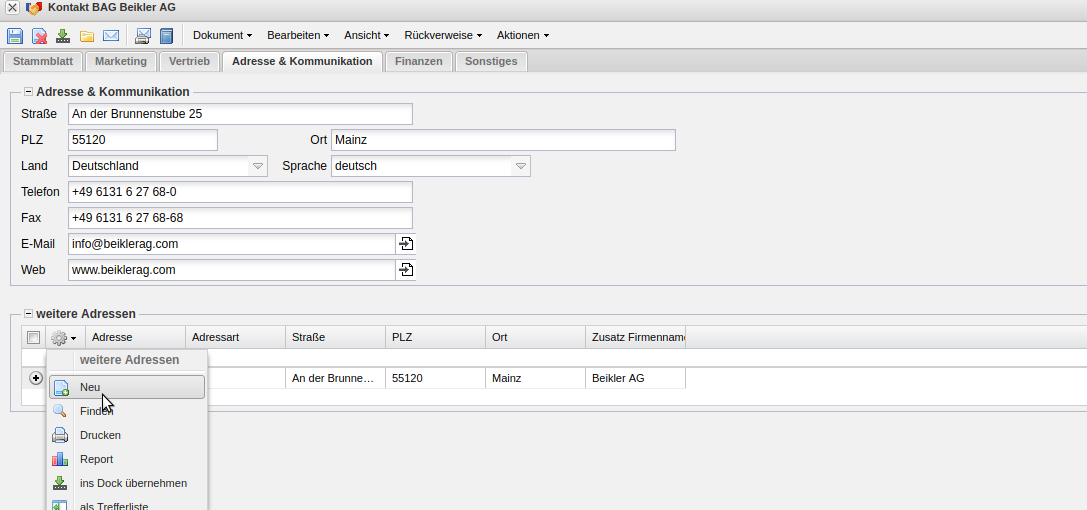Open the Aktionen menu
This screenshot has height=510, width=1087.
pyautogui.click(x=522, y=35)
